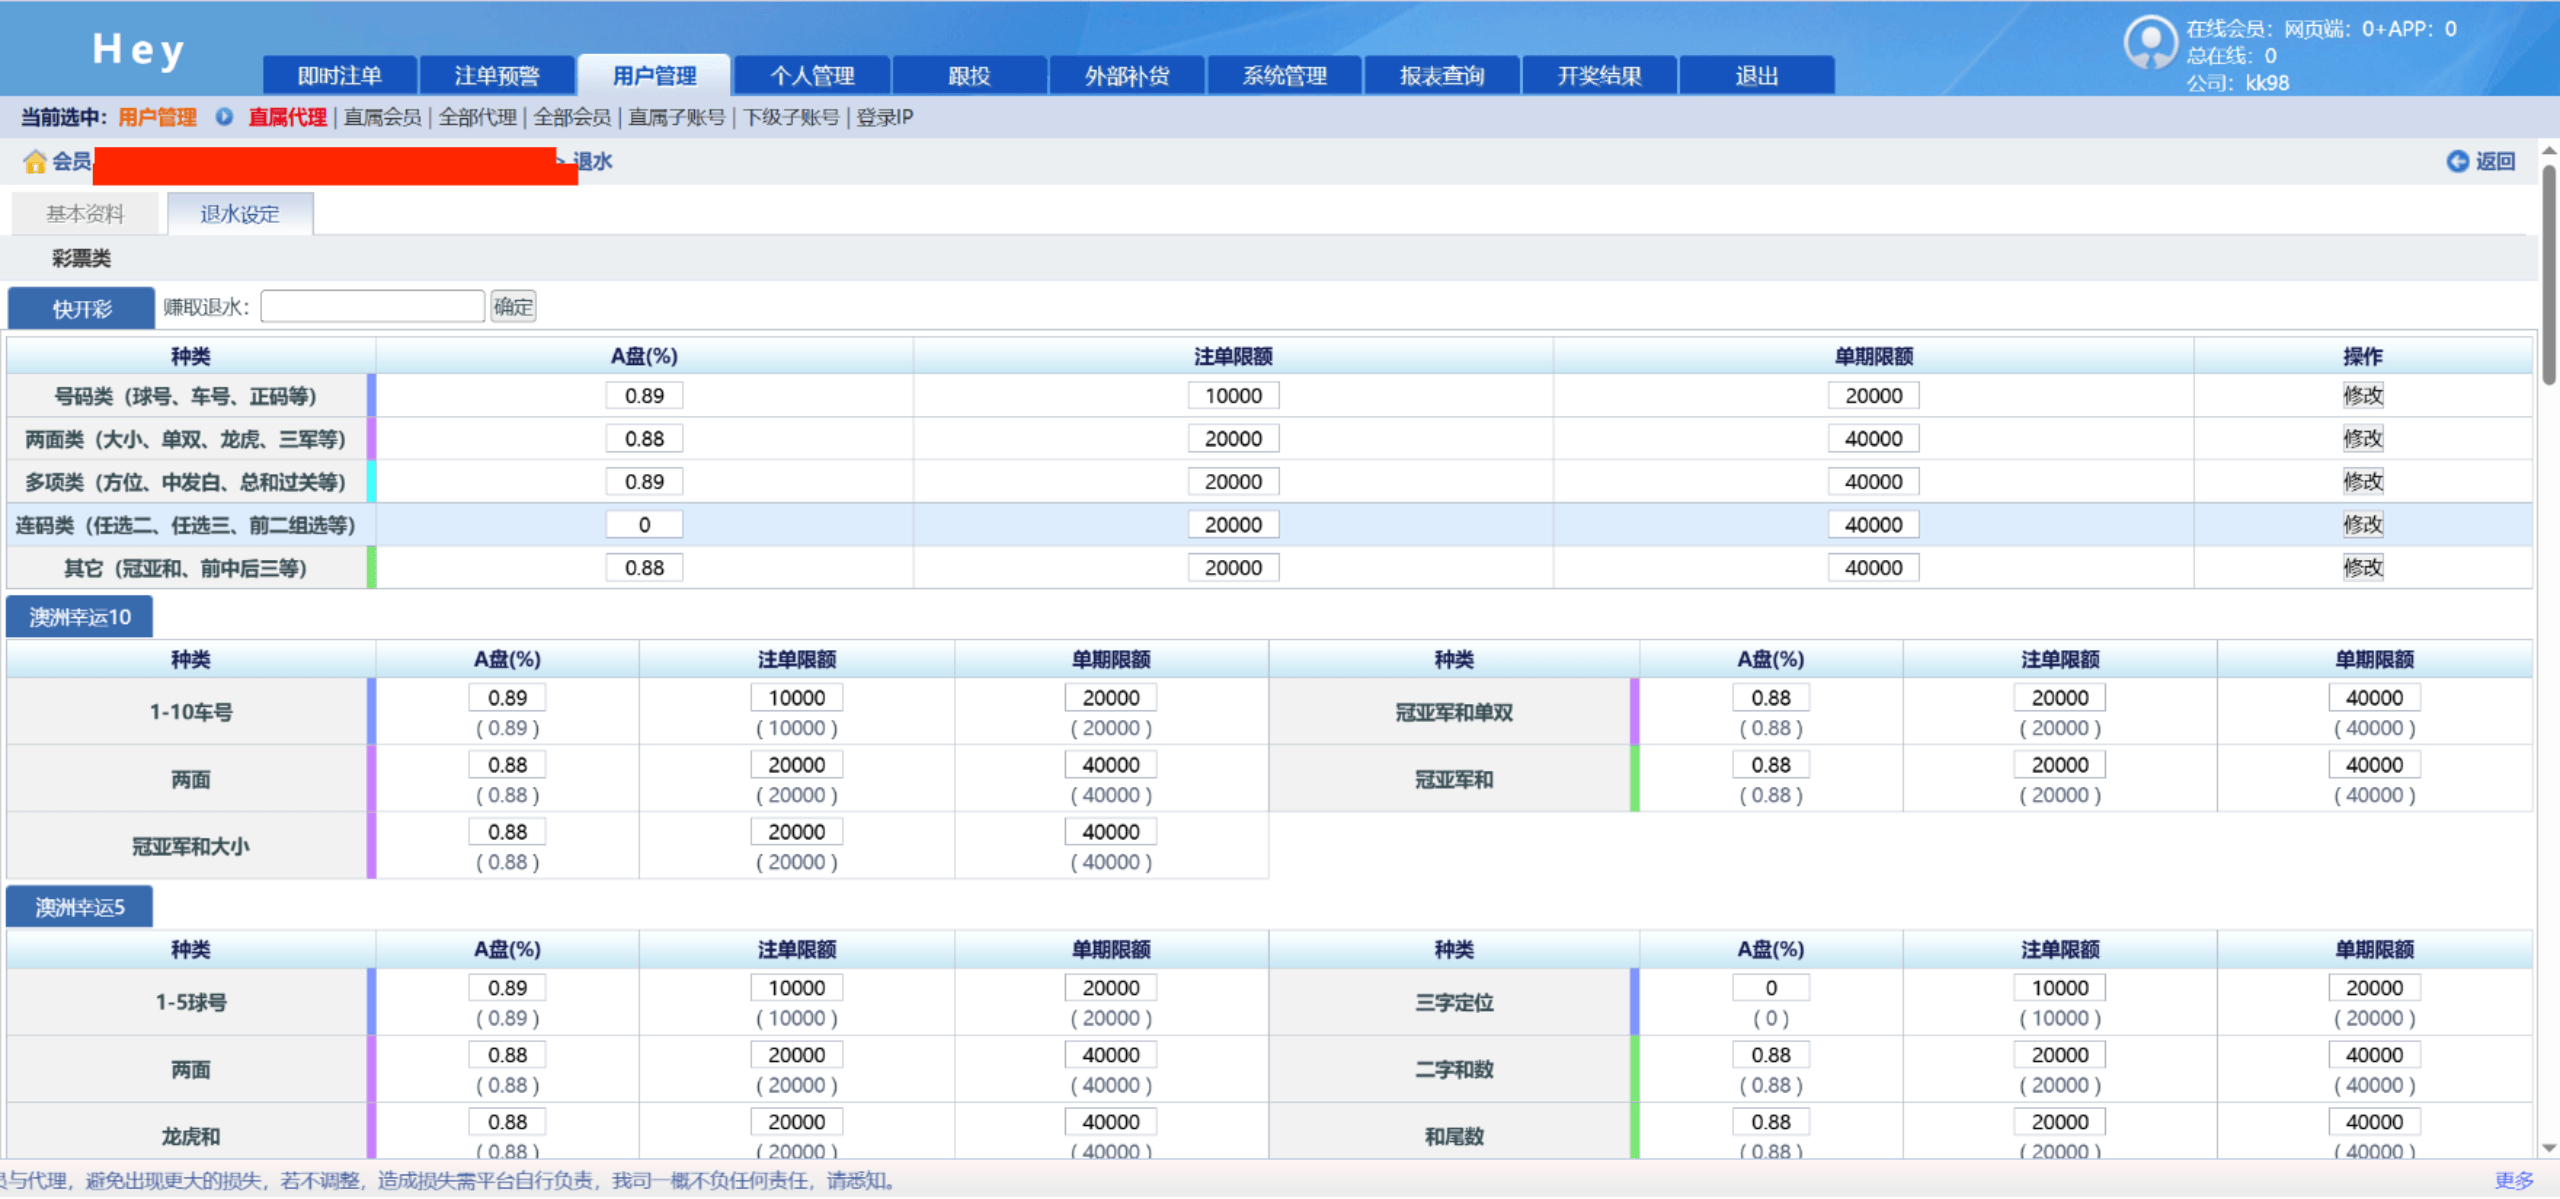Select the 澳洲幸运10 section tab
The image size is (2560, 1199).
[80, 617]
